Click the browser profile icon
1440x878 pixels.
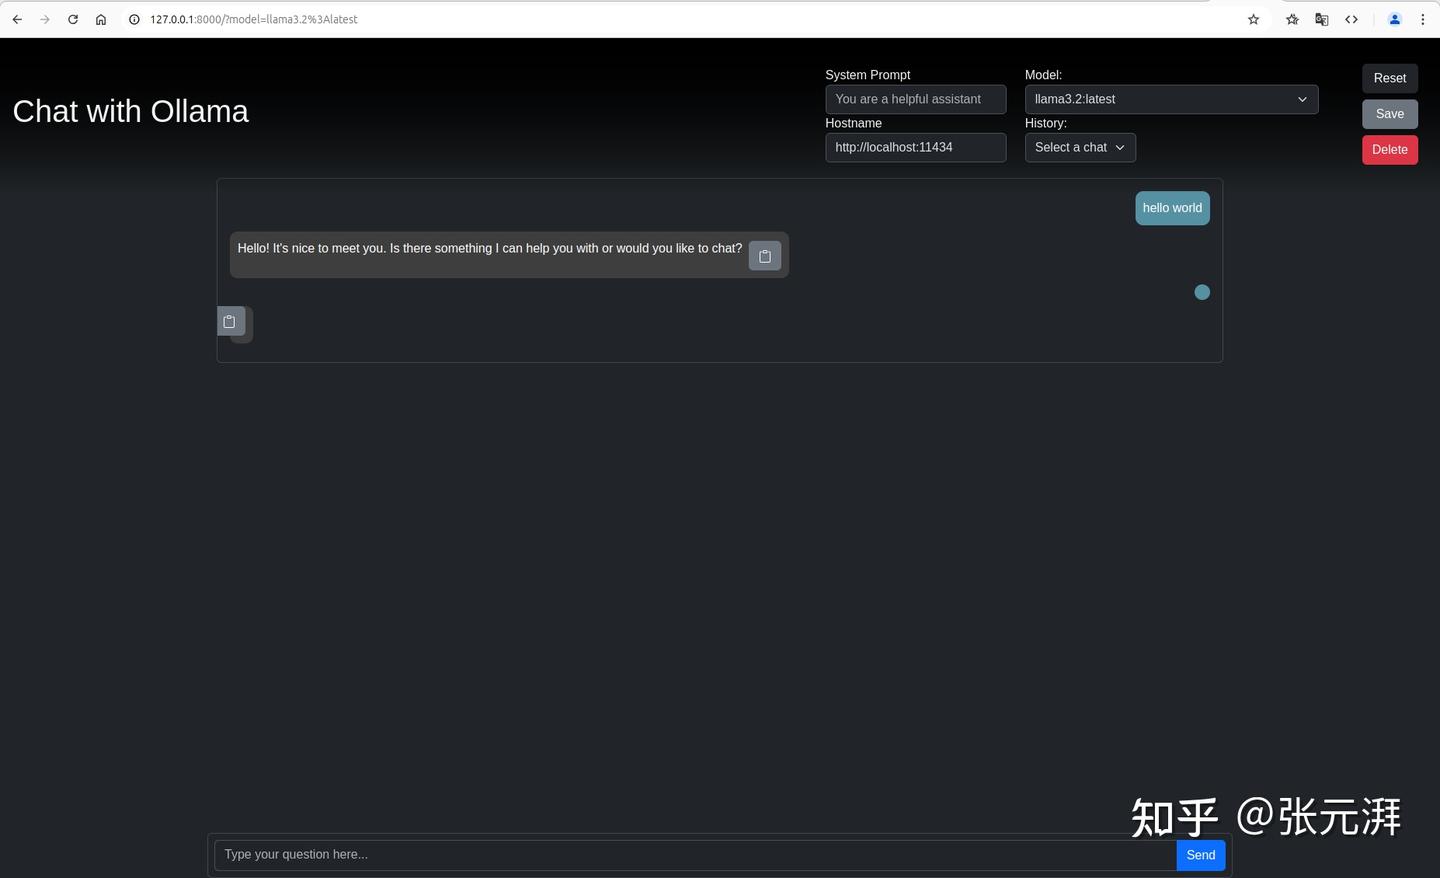[1394, 19]
